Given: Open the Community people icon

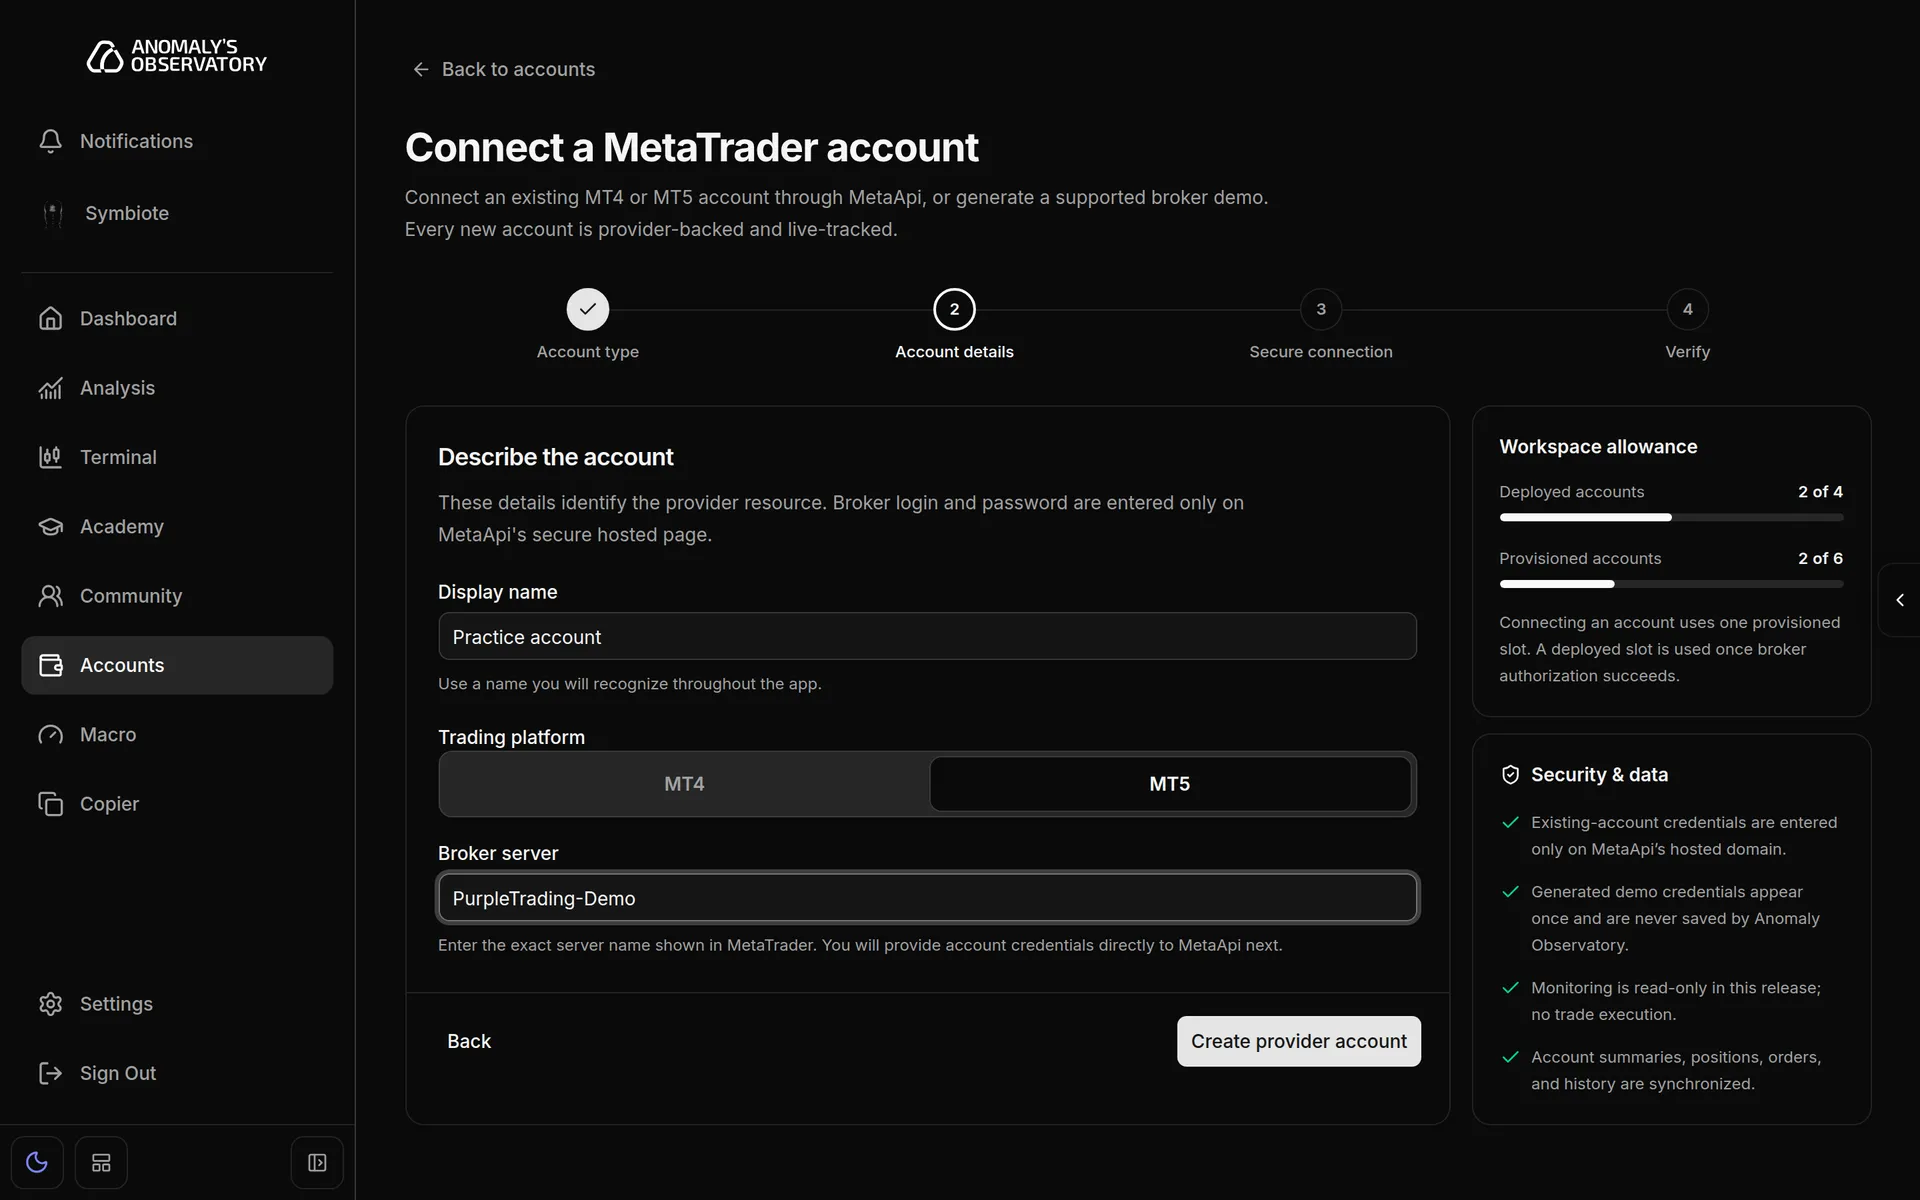Looking at the screenshot, I should coord(51,596).
